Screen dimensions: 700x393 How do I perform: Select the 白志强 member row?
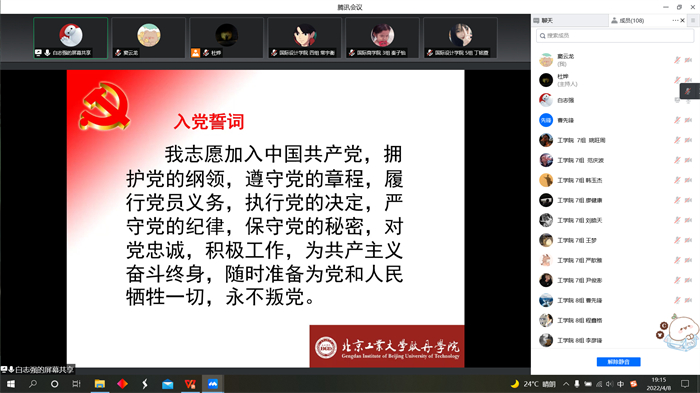coord(615,100)
